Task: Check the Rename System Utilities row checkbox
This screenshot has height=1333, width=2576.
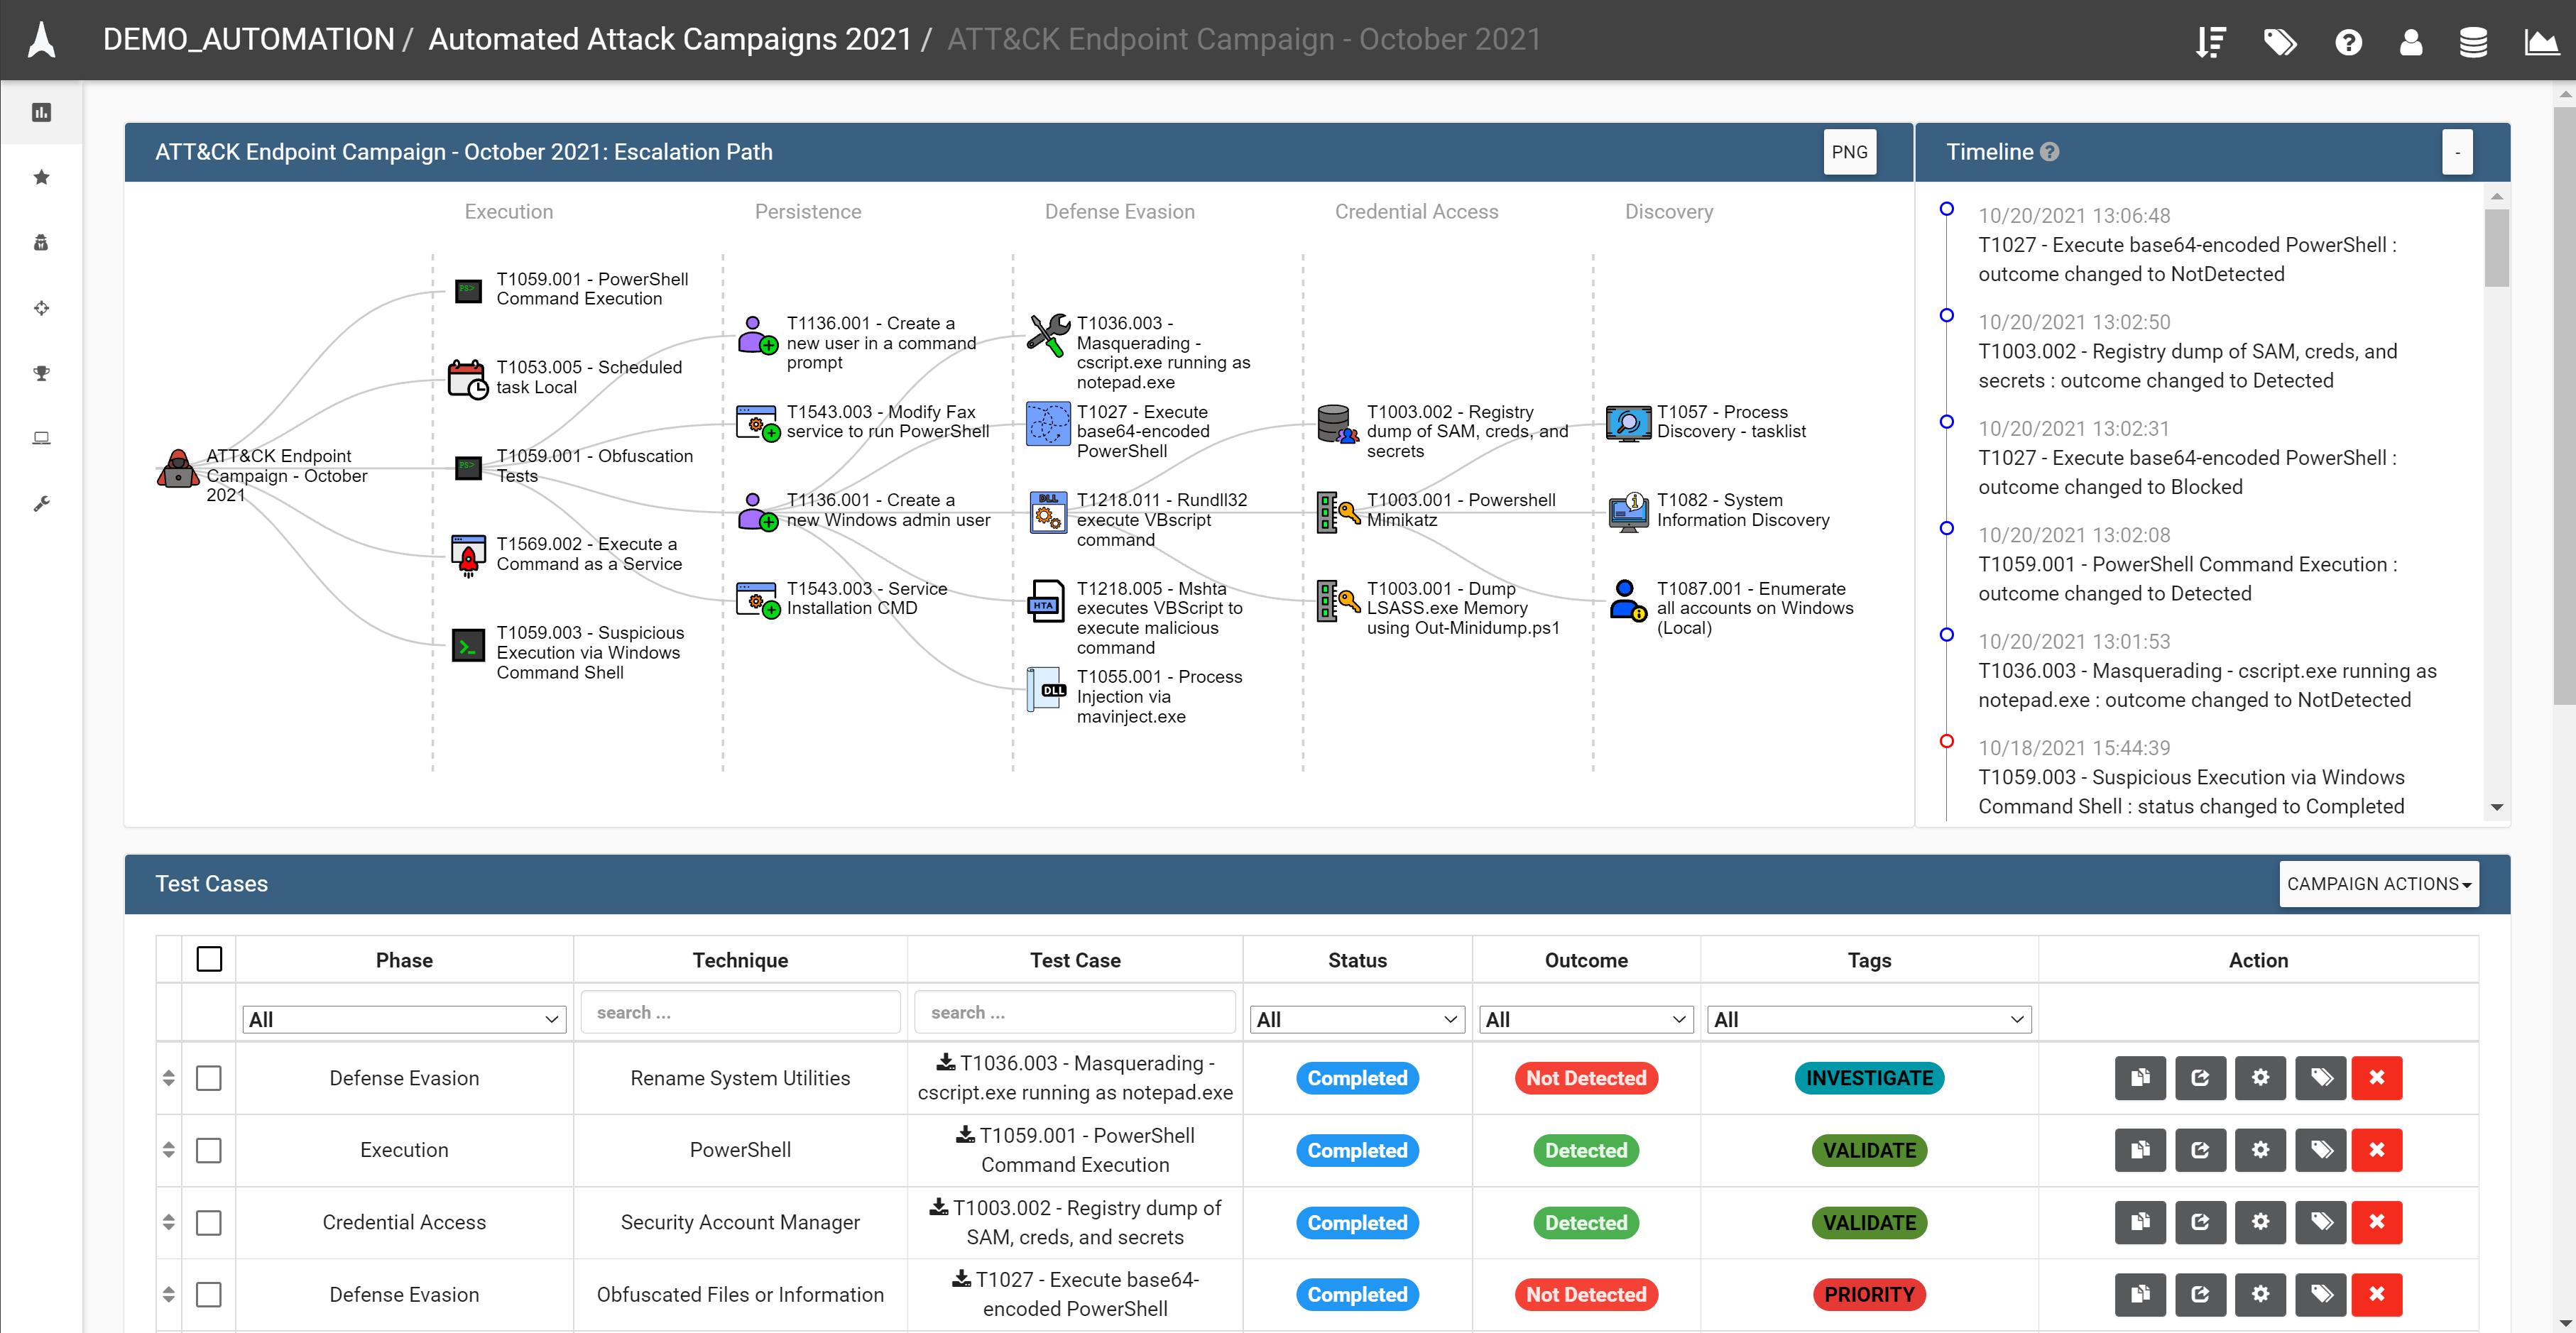Action: pyautogui.click(x=208, y=1077)
